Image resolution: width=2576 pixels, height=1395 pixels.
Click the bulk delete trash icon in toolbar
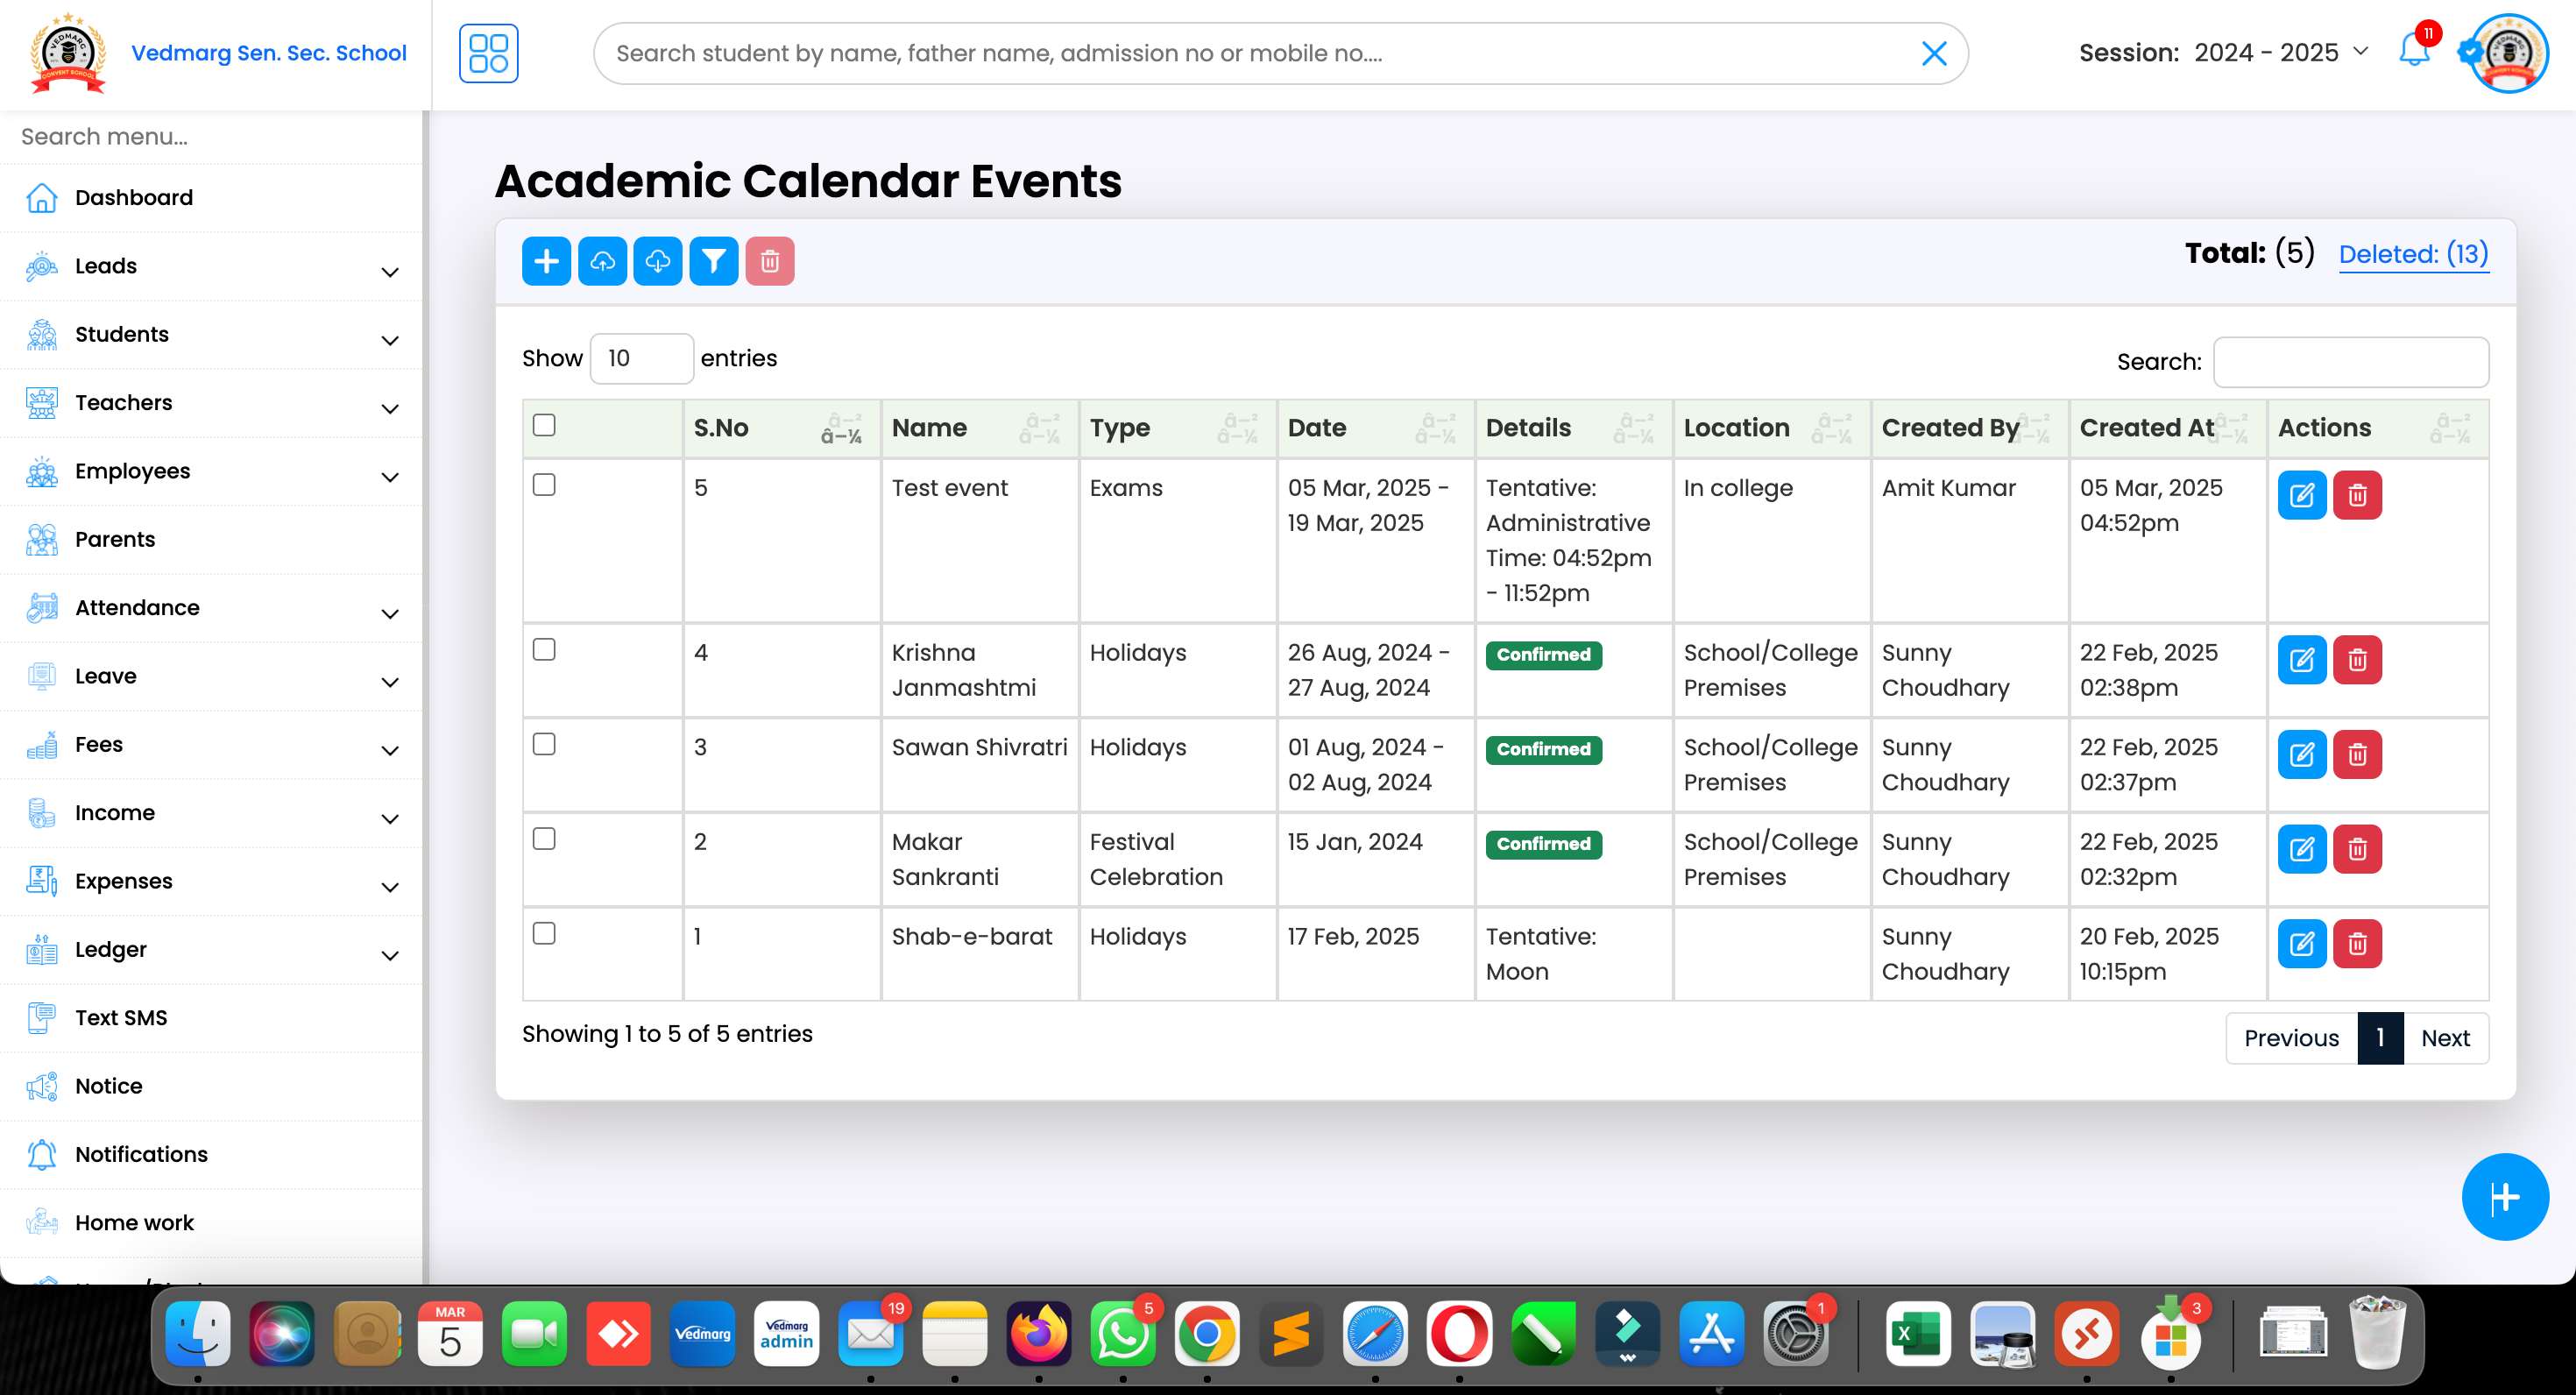coord(769,261)
